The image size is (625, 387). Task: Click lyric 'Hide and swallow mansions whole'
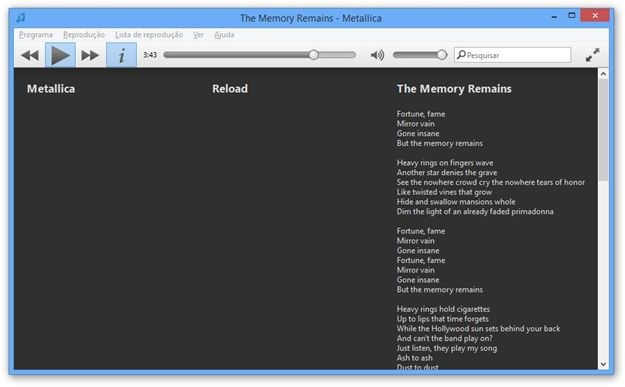point(456,202)
